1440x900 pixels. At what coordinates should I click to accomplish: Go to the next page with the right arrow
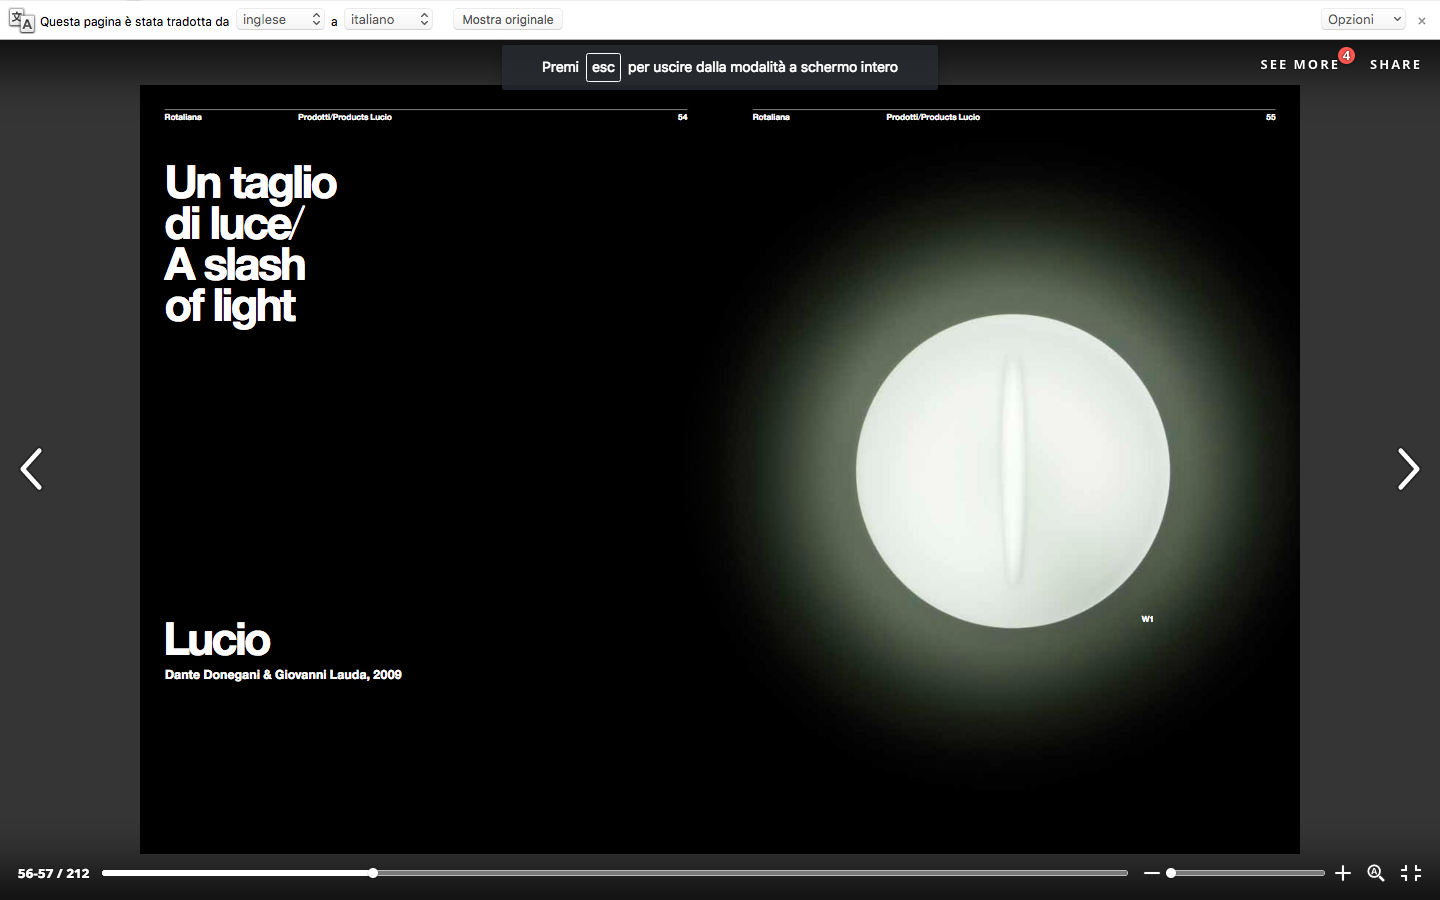pos(1408,469)
